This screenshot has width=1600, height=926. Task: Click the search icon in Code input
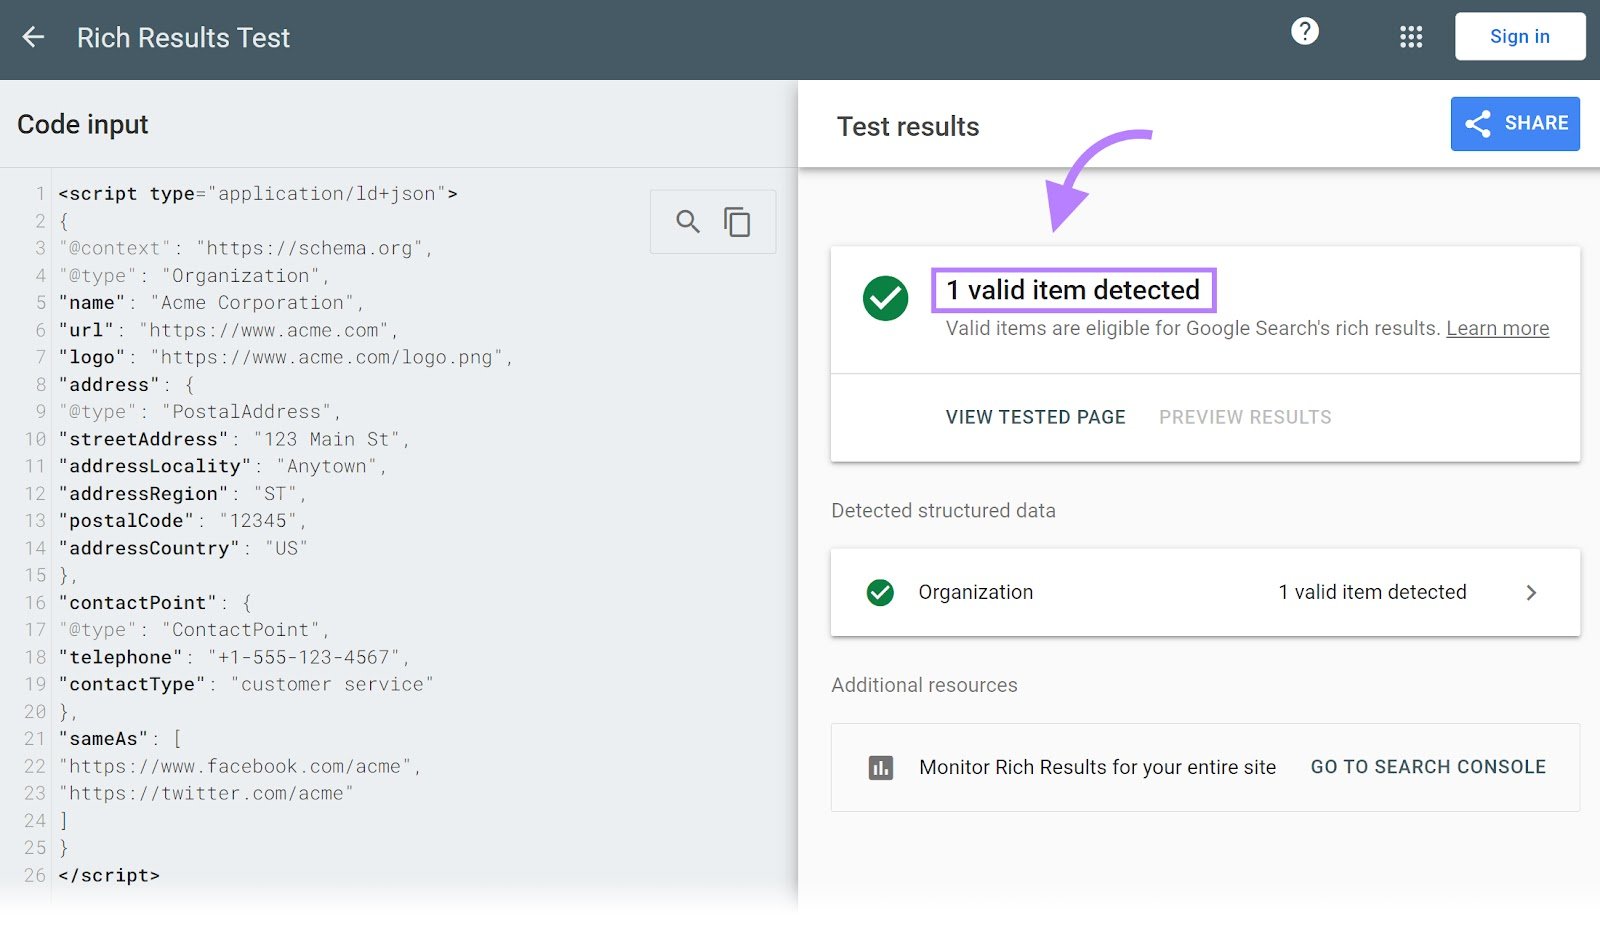[687, 221]
